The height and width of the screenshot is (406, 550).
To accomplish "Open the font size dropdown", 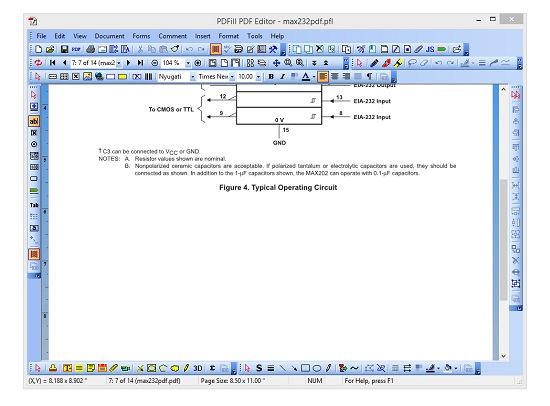I will (x=259, y=76).
